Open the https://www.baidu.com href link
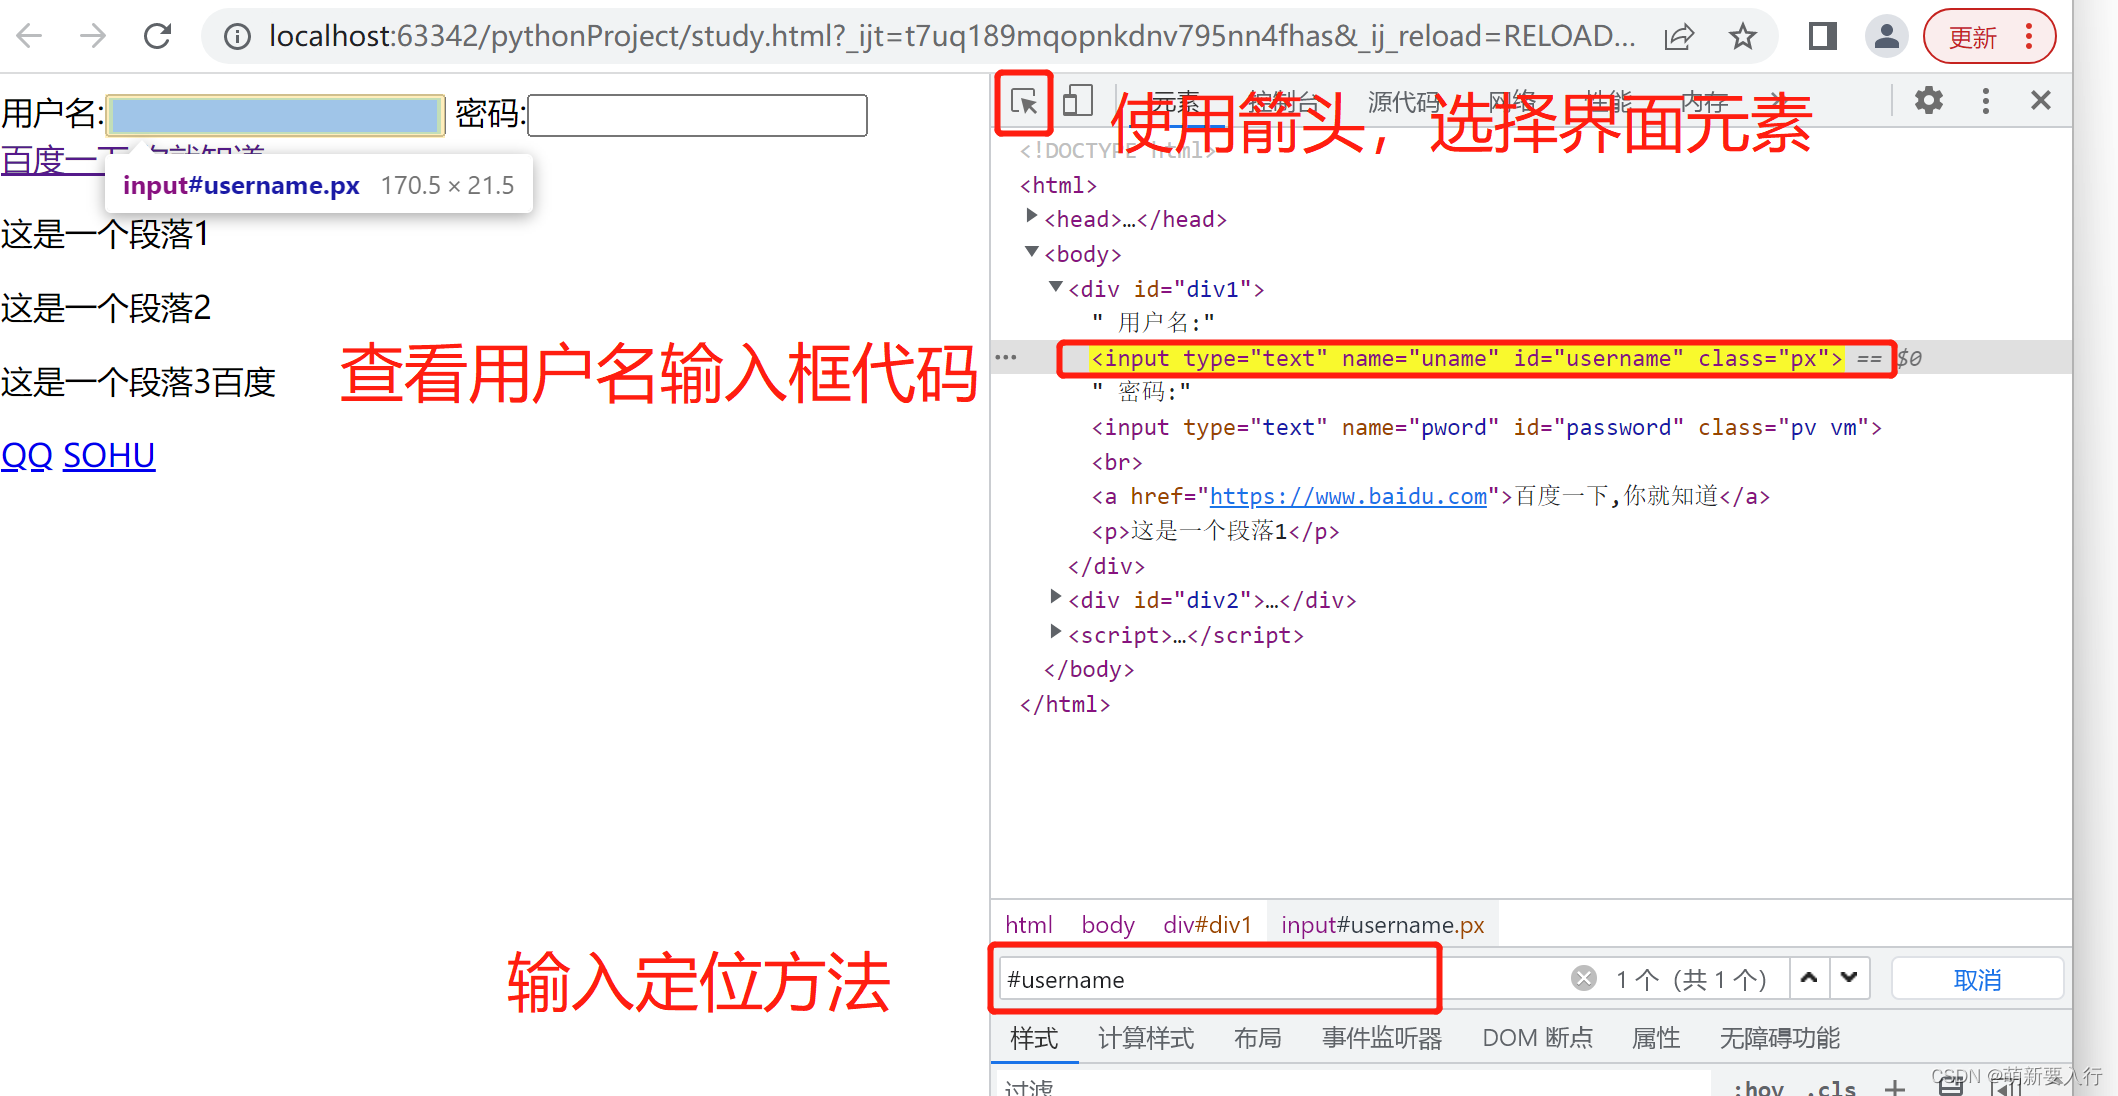Screen dimensions: 2118x1096 pyautogui.click(x=1348, y=496)
